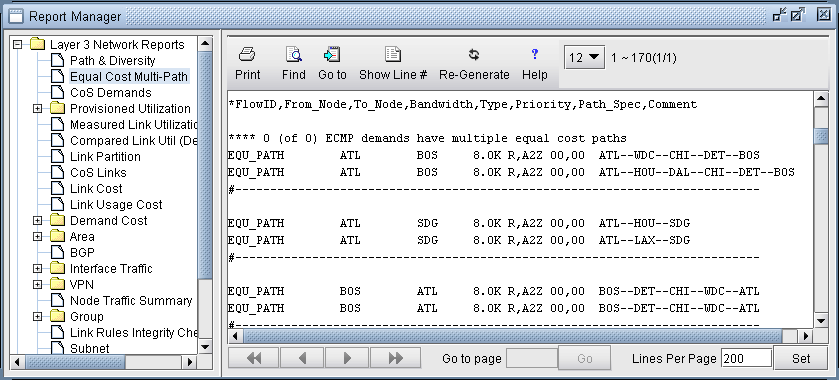
Task: Collapse the Layer 3 Network Reports folder
Action: [18, 44]
